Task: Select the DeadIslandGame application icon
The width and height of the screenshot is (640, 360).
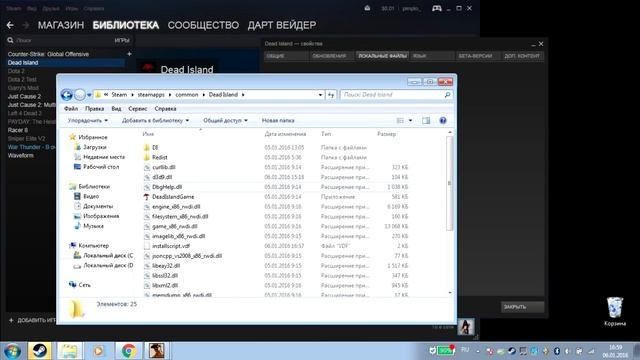Action: pyautogui.click(x=147, y=197)
